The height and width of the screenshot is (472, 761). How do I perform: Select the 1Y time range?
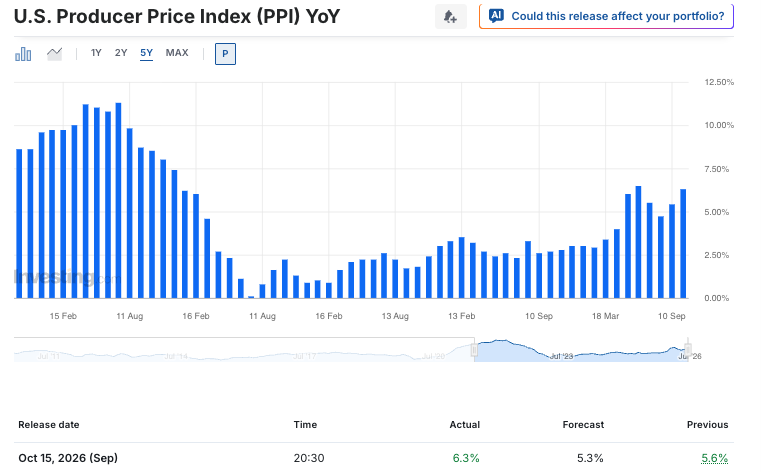click(96, 53)
